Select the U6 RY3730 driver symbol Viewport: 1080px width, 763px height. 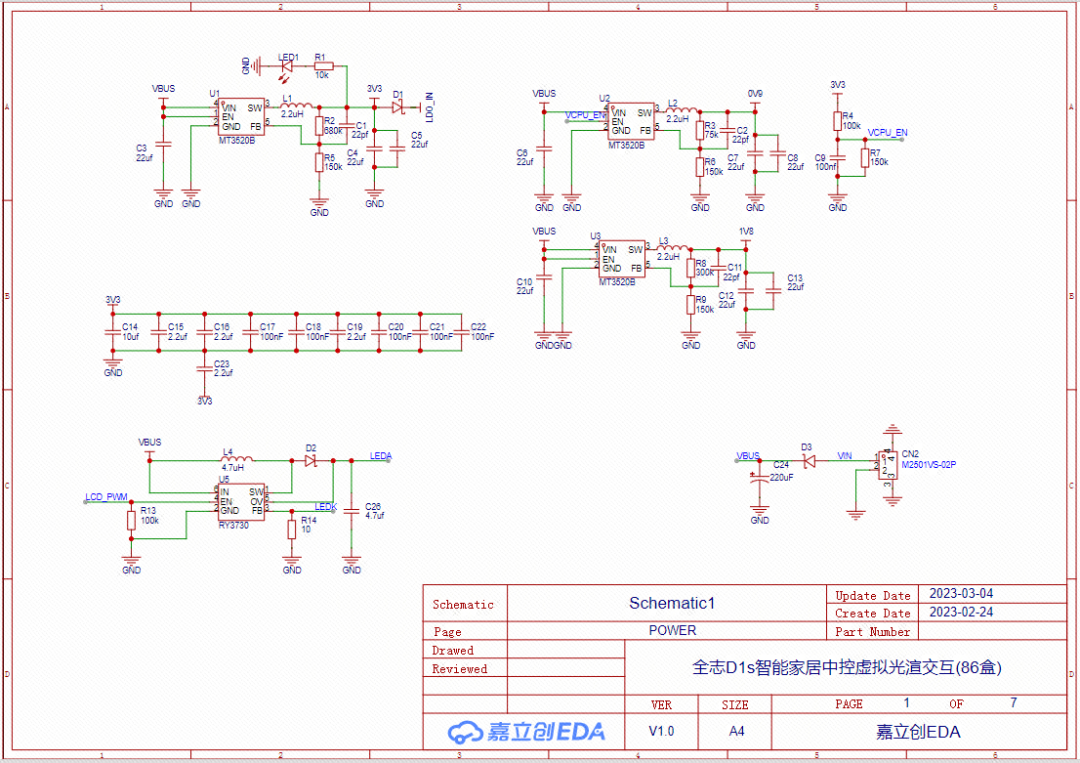tap(240, 502)
